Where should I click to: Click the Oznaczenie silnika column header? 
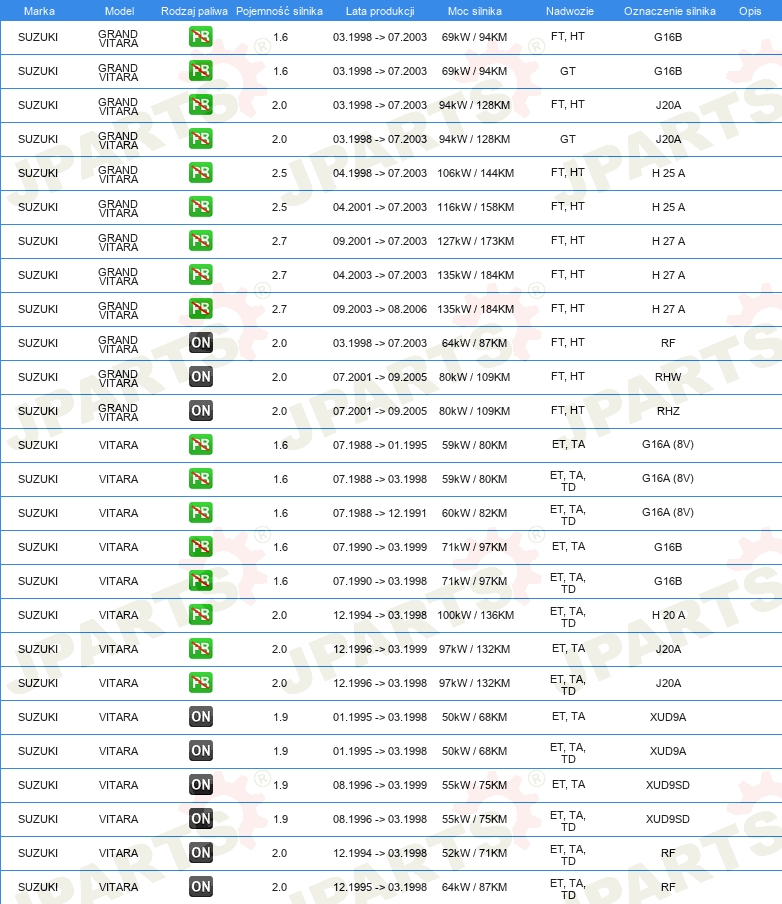[670, 11]
